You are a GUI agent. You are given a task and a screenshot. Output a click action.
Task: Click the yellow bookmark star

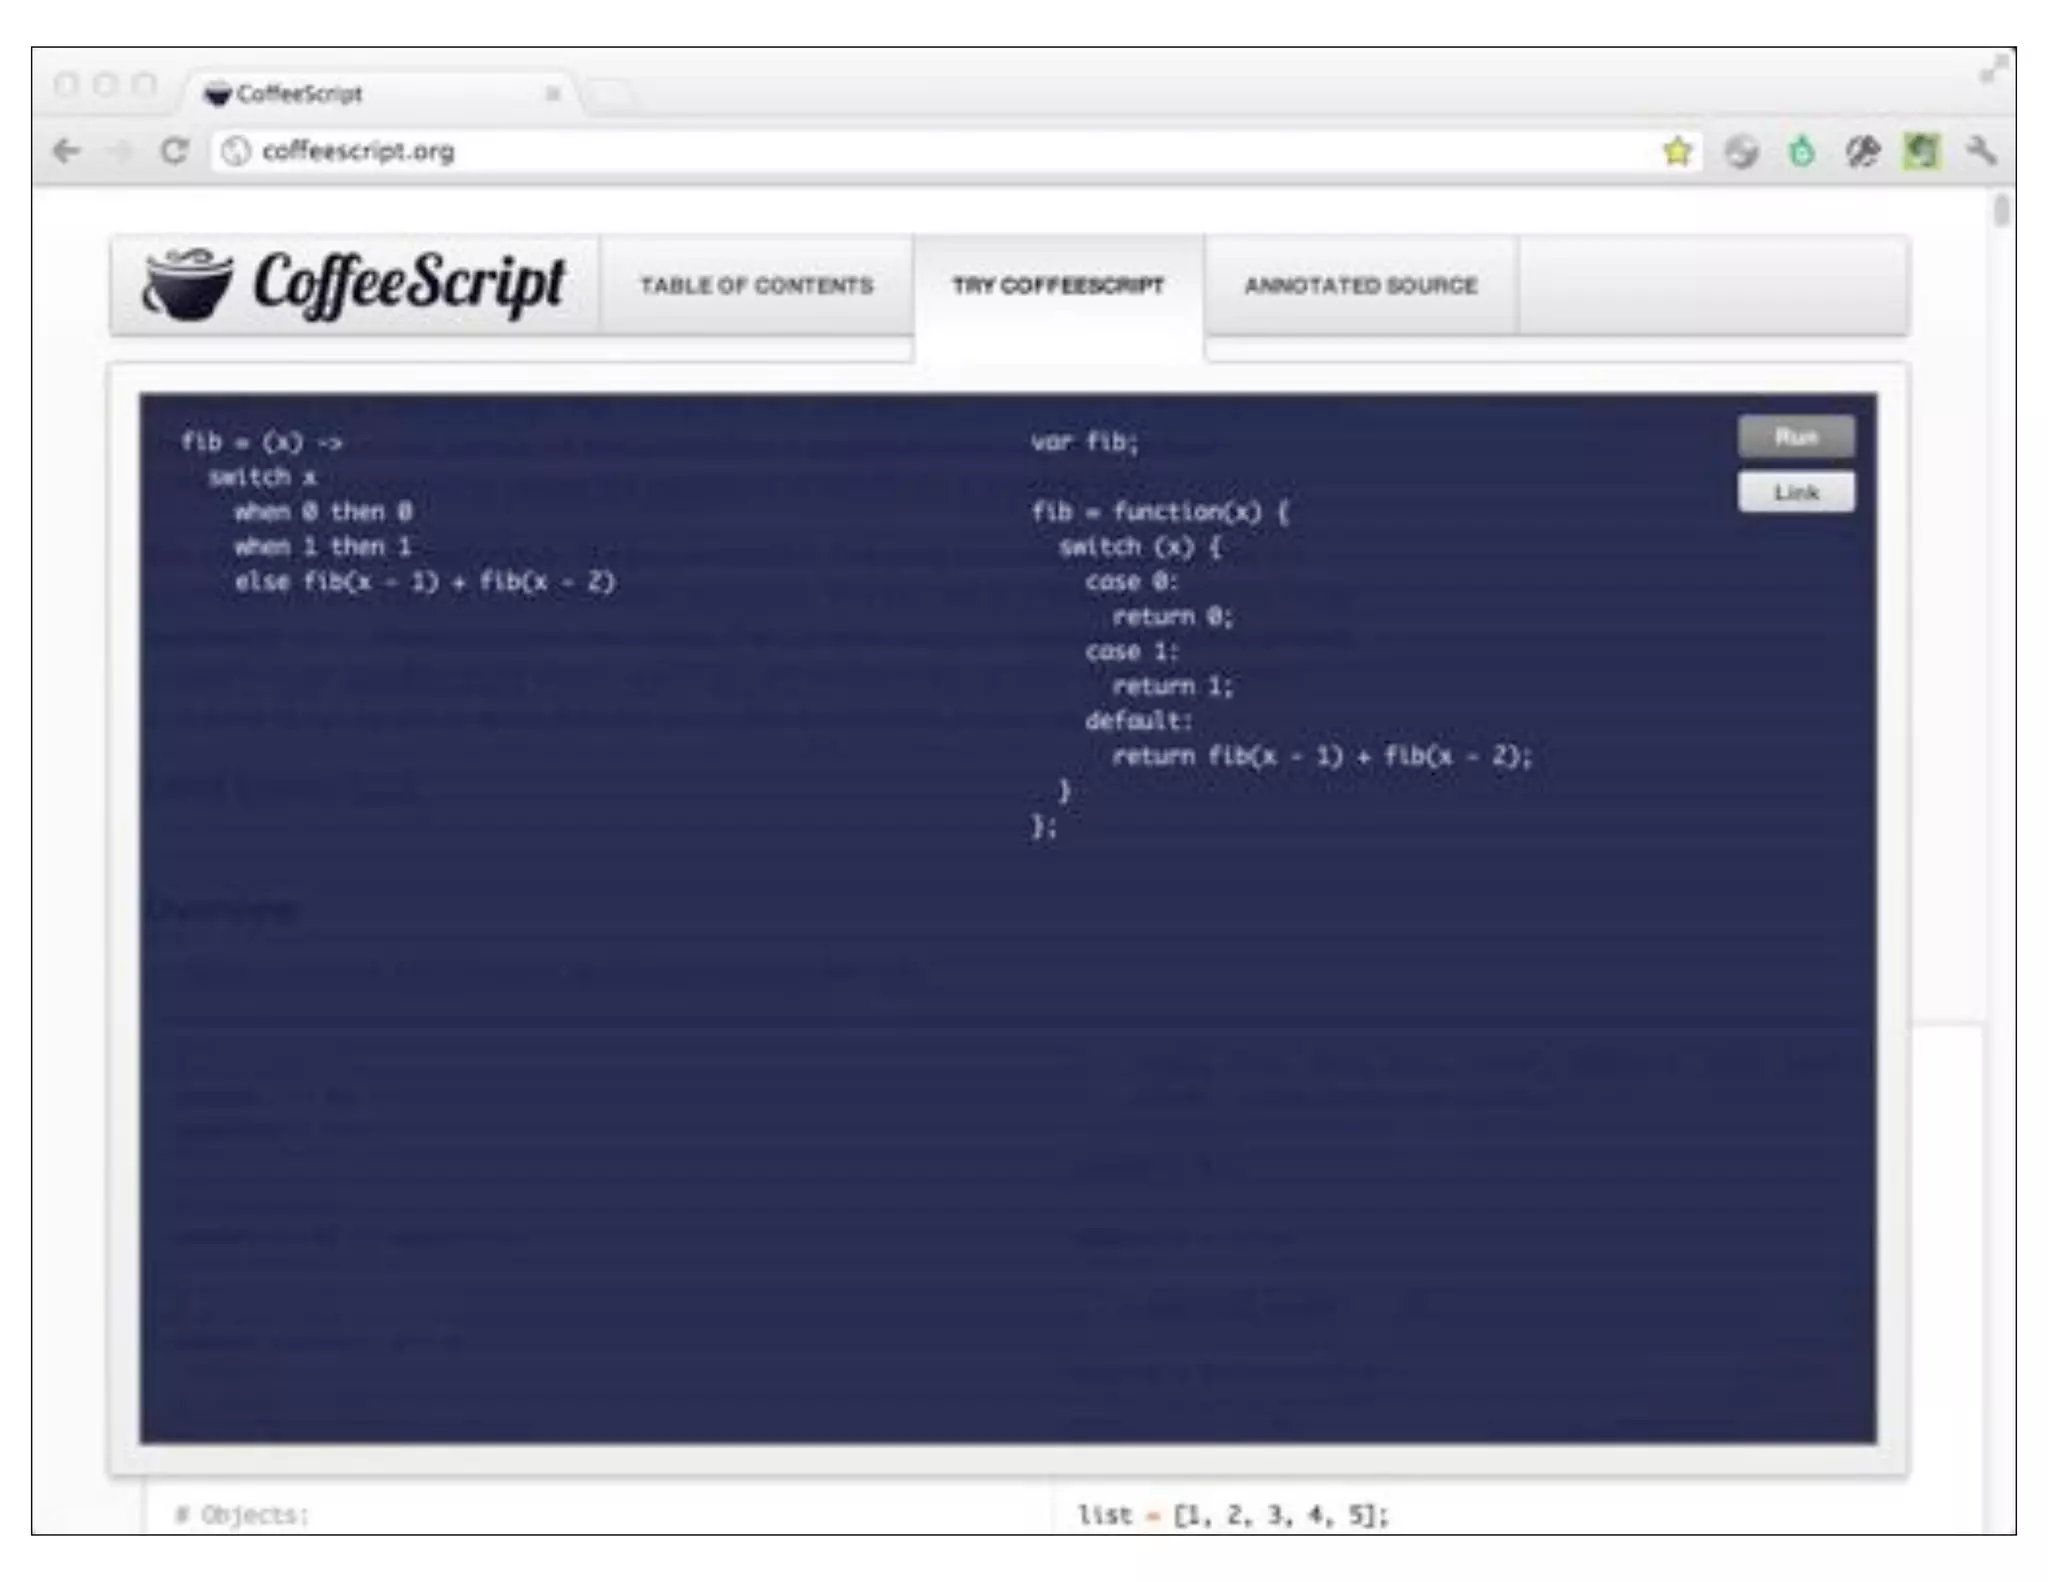point(1677,152)
